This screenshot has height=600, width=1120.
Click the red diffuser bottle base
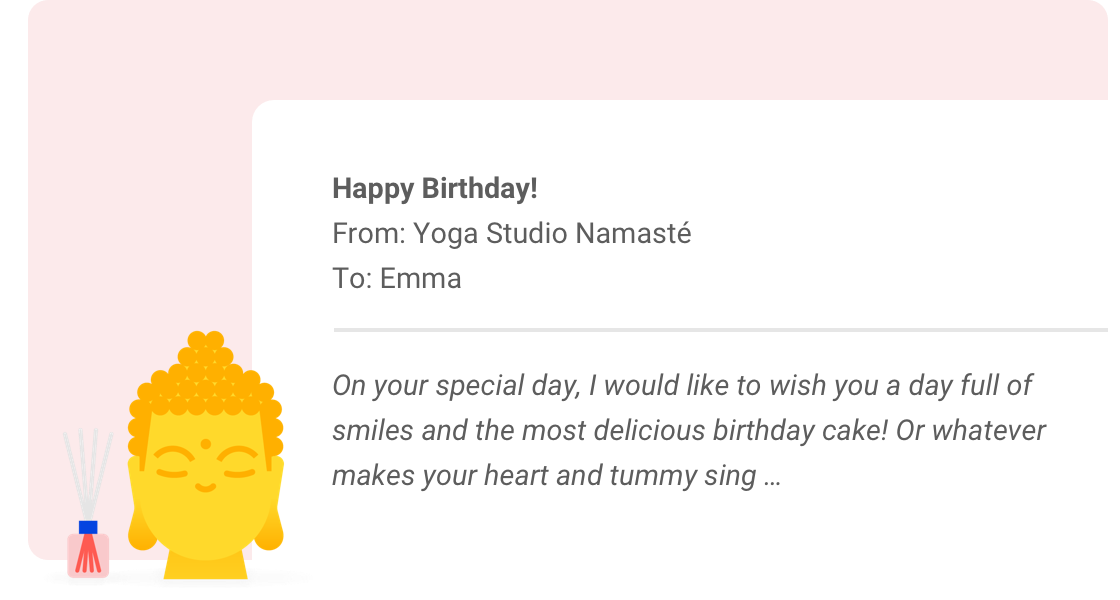(x=88, y=555)
